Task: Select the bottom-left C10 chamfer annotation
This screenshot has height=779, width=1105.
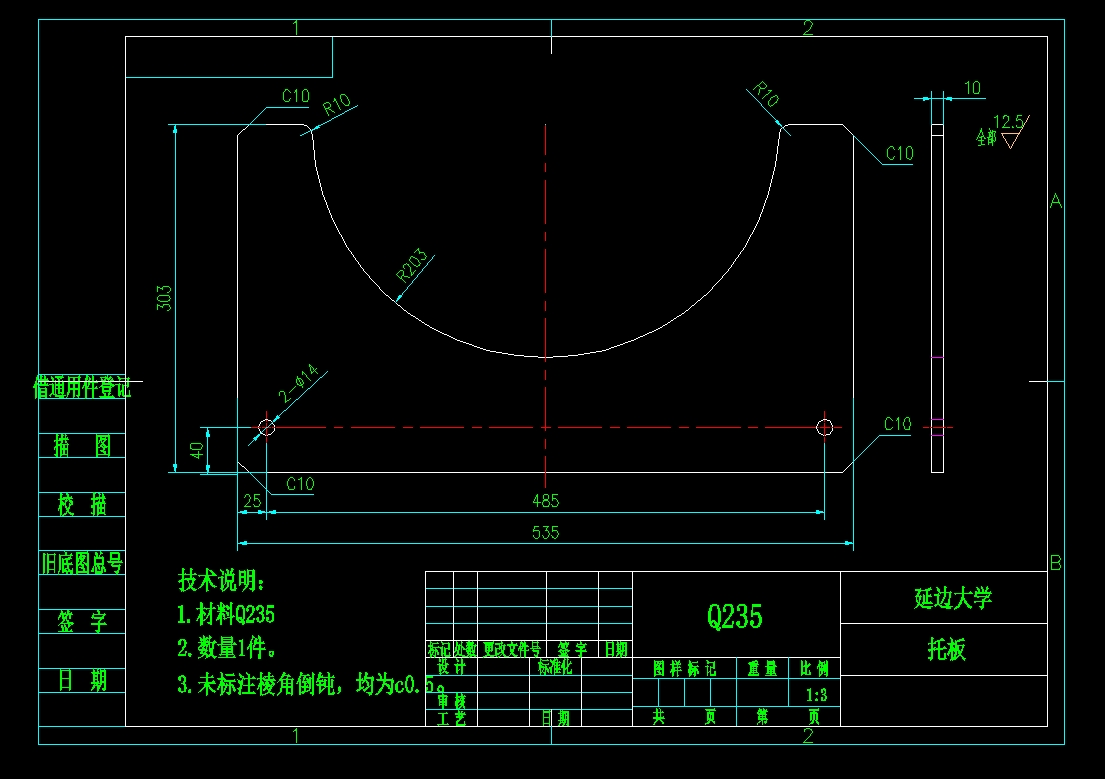Action: tap(298, 484)
